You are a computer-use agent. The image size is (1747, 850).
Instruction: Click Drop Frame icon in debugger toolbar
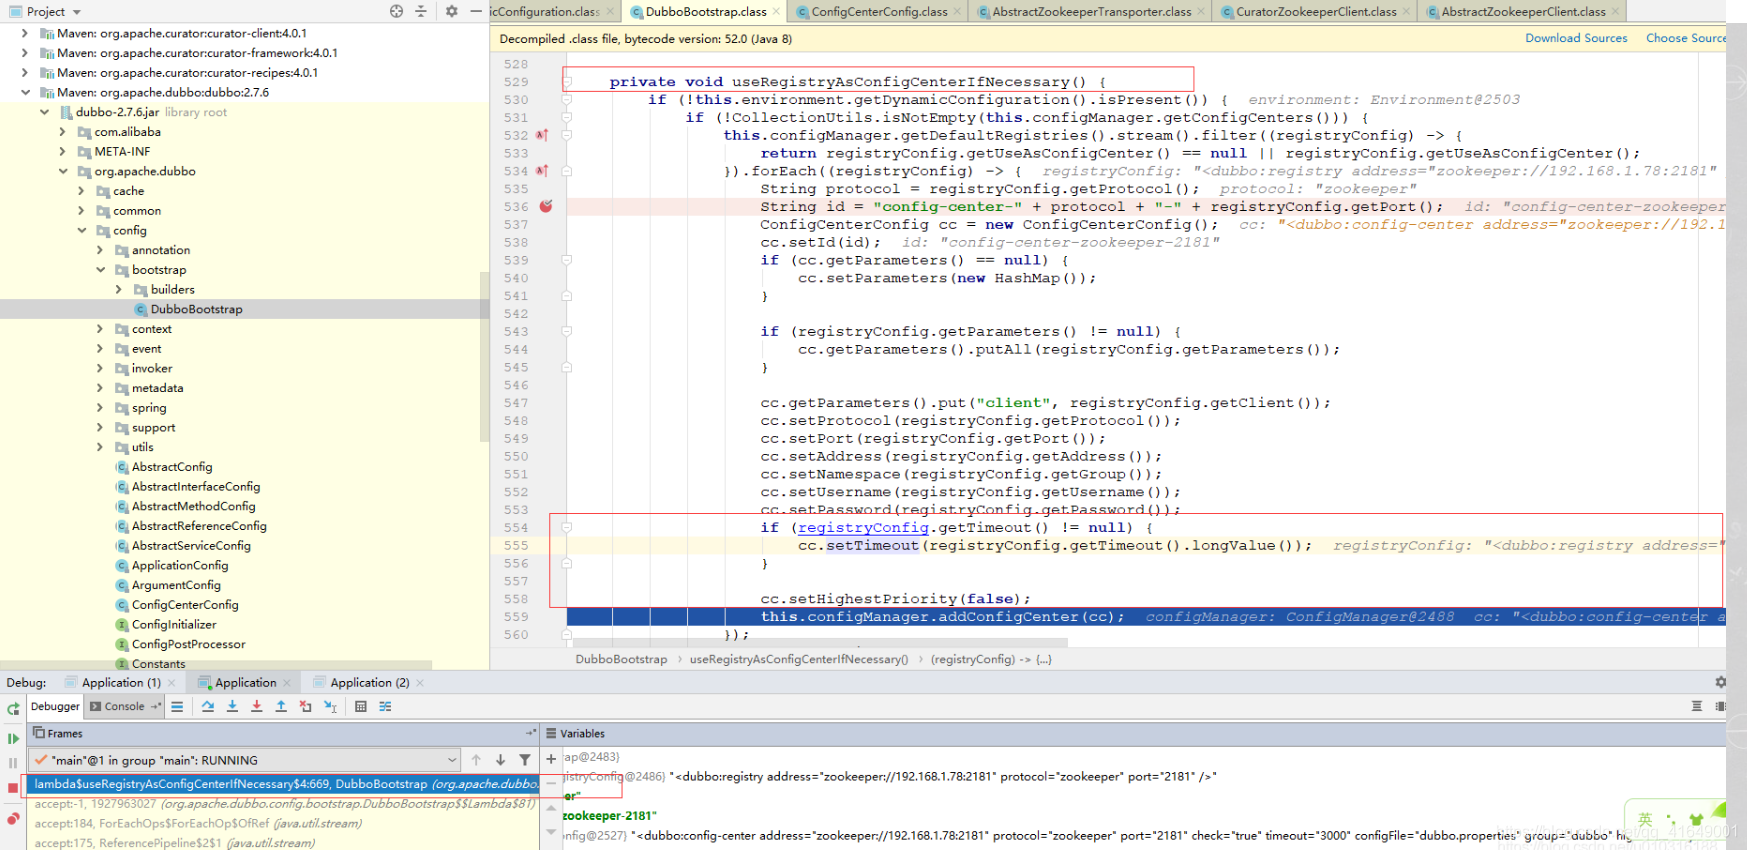coord(305,706)
